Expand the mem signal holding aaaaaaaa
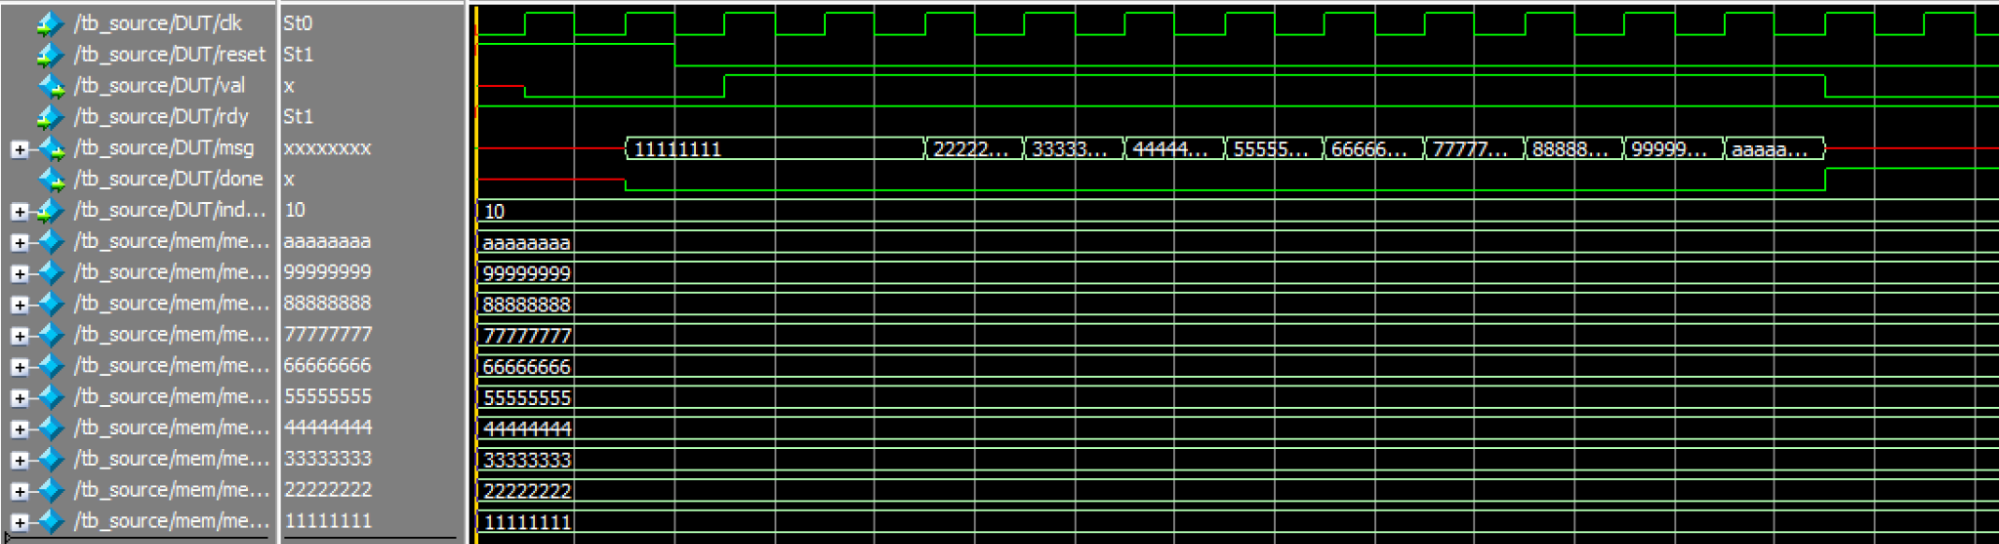The image size is (1999, 544). point(19,243)
